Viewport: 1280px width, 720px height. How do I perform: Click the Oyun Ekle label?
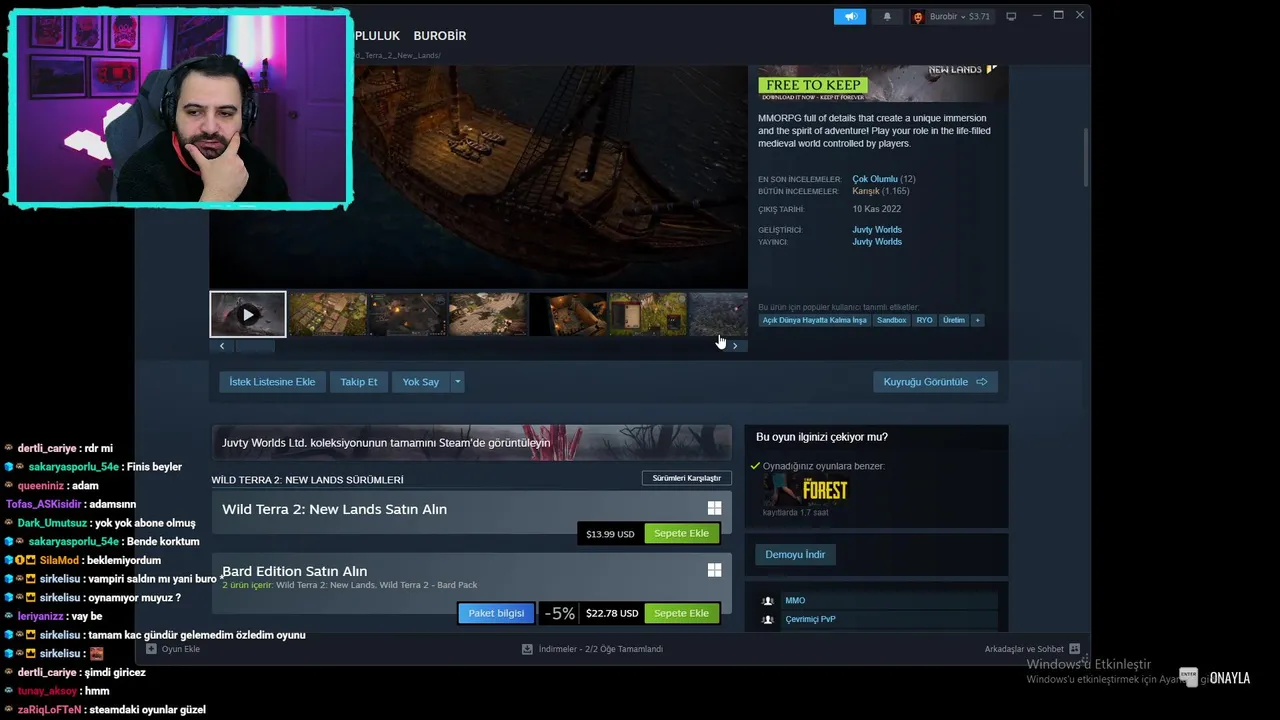click(x=181, y=649)
